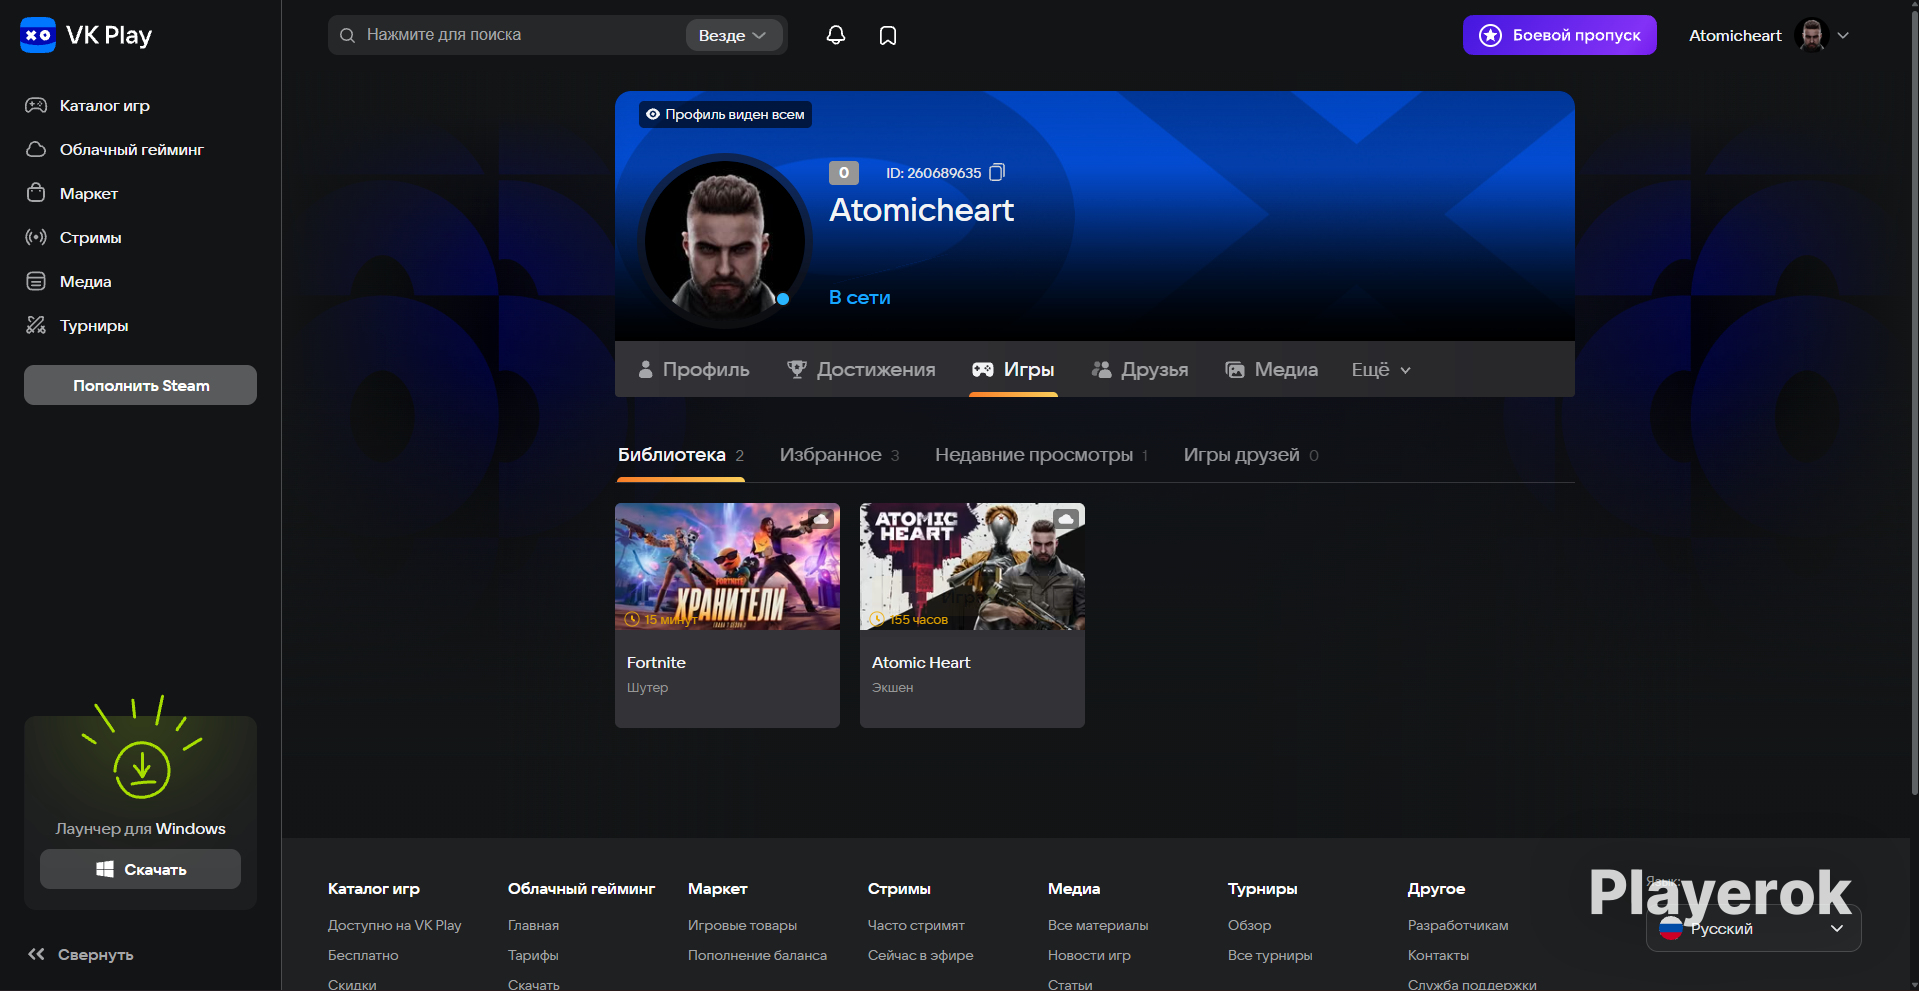The width and height of the screenshot is (1919, 991).
Task: Click the VK Play logo icon
Action: (38, 35)
